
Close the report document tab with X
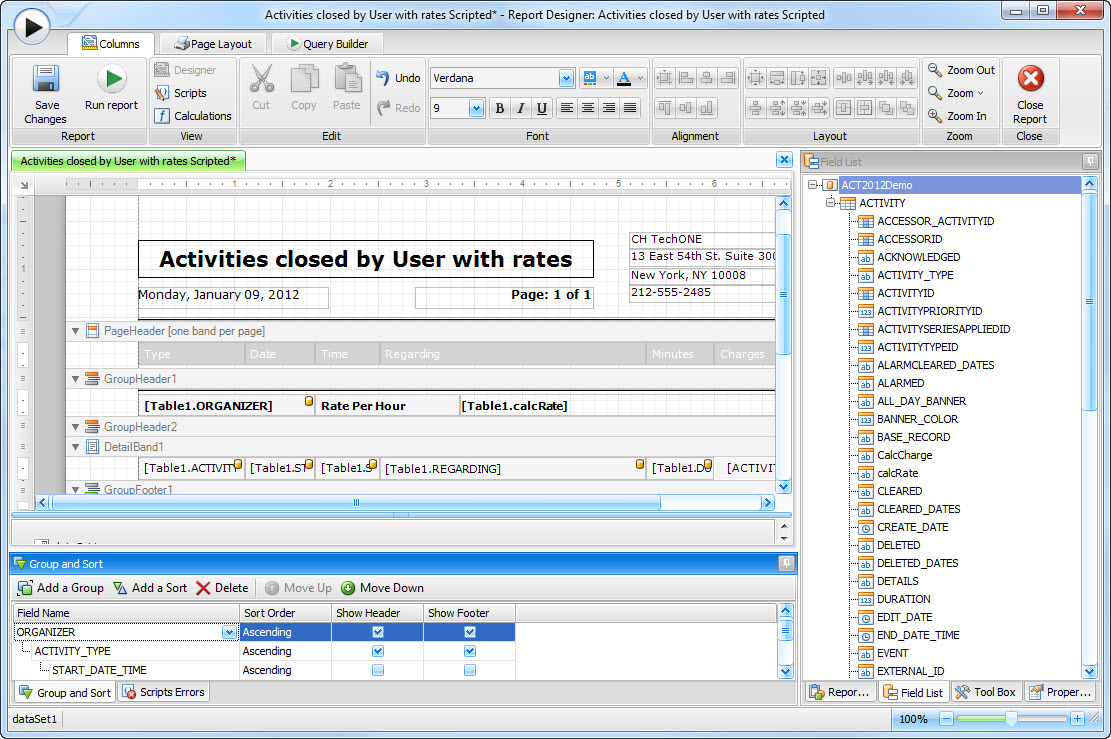click(784, 160)
